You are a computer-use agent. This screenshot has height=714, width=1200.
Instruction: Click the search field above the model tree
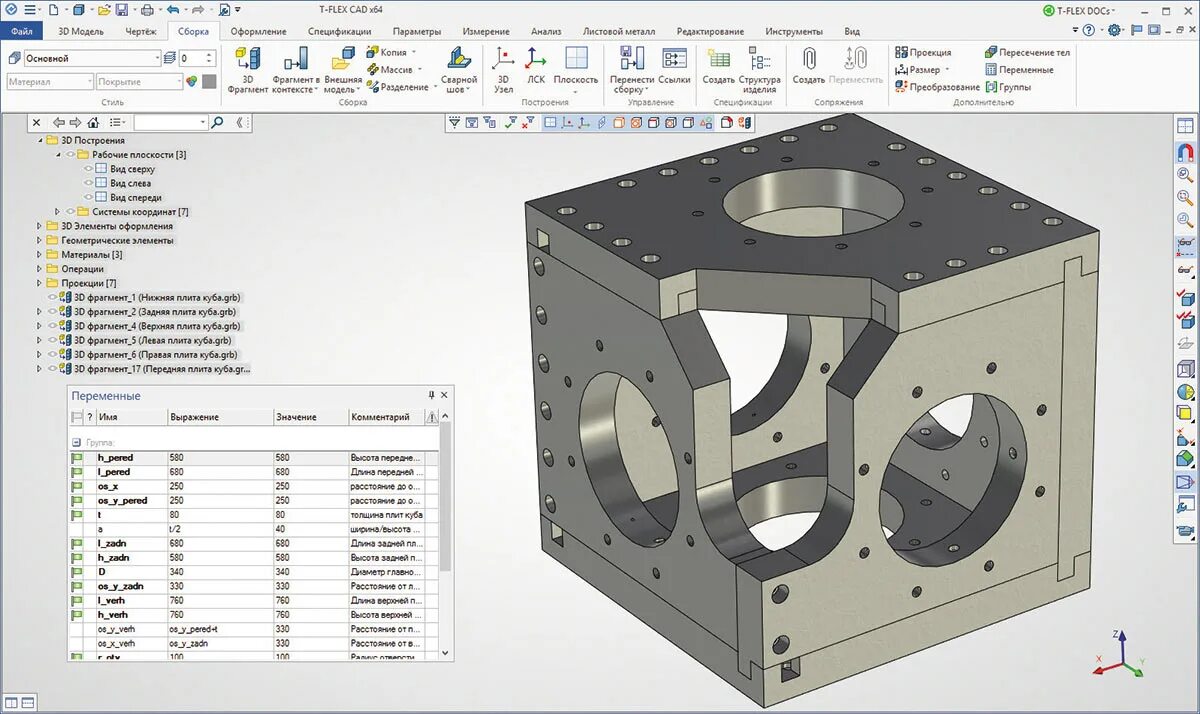[170, 123]
